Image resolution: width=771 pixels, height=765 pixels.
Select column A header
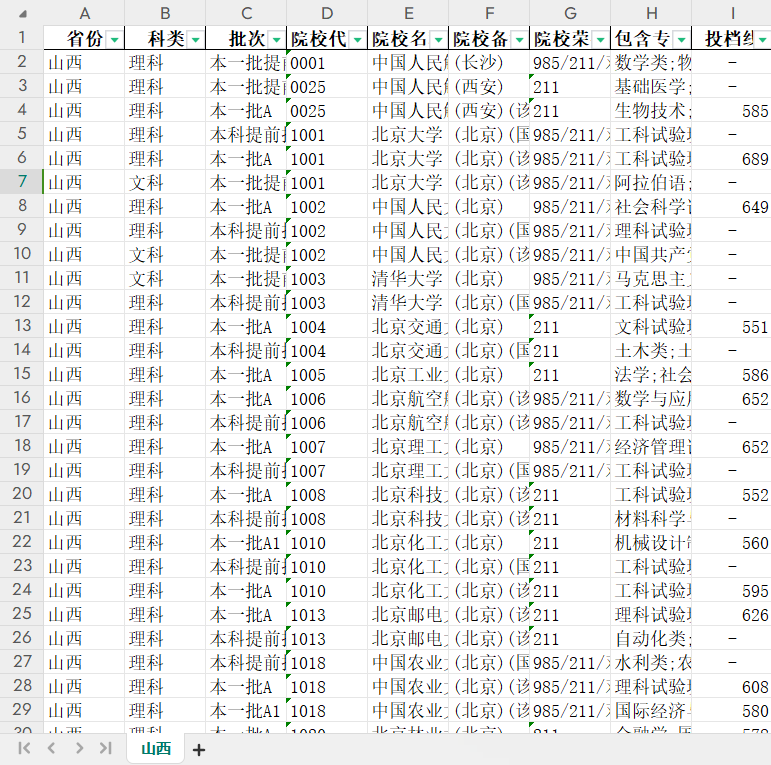click(x=84, y=13)
